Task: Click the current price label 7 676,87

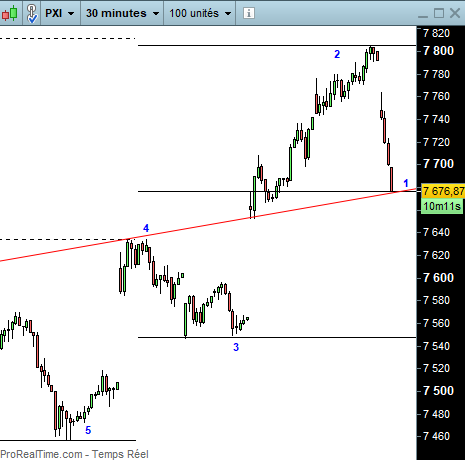Action: click(x=443, y=191)
